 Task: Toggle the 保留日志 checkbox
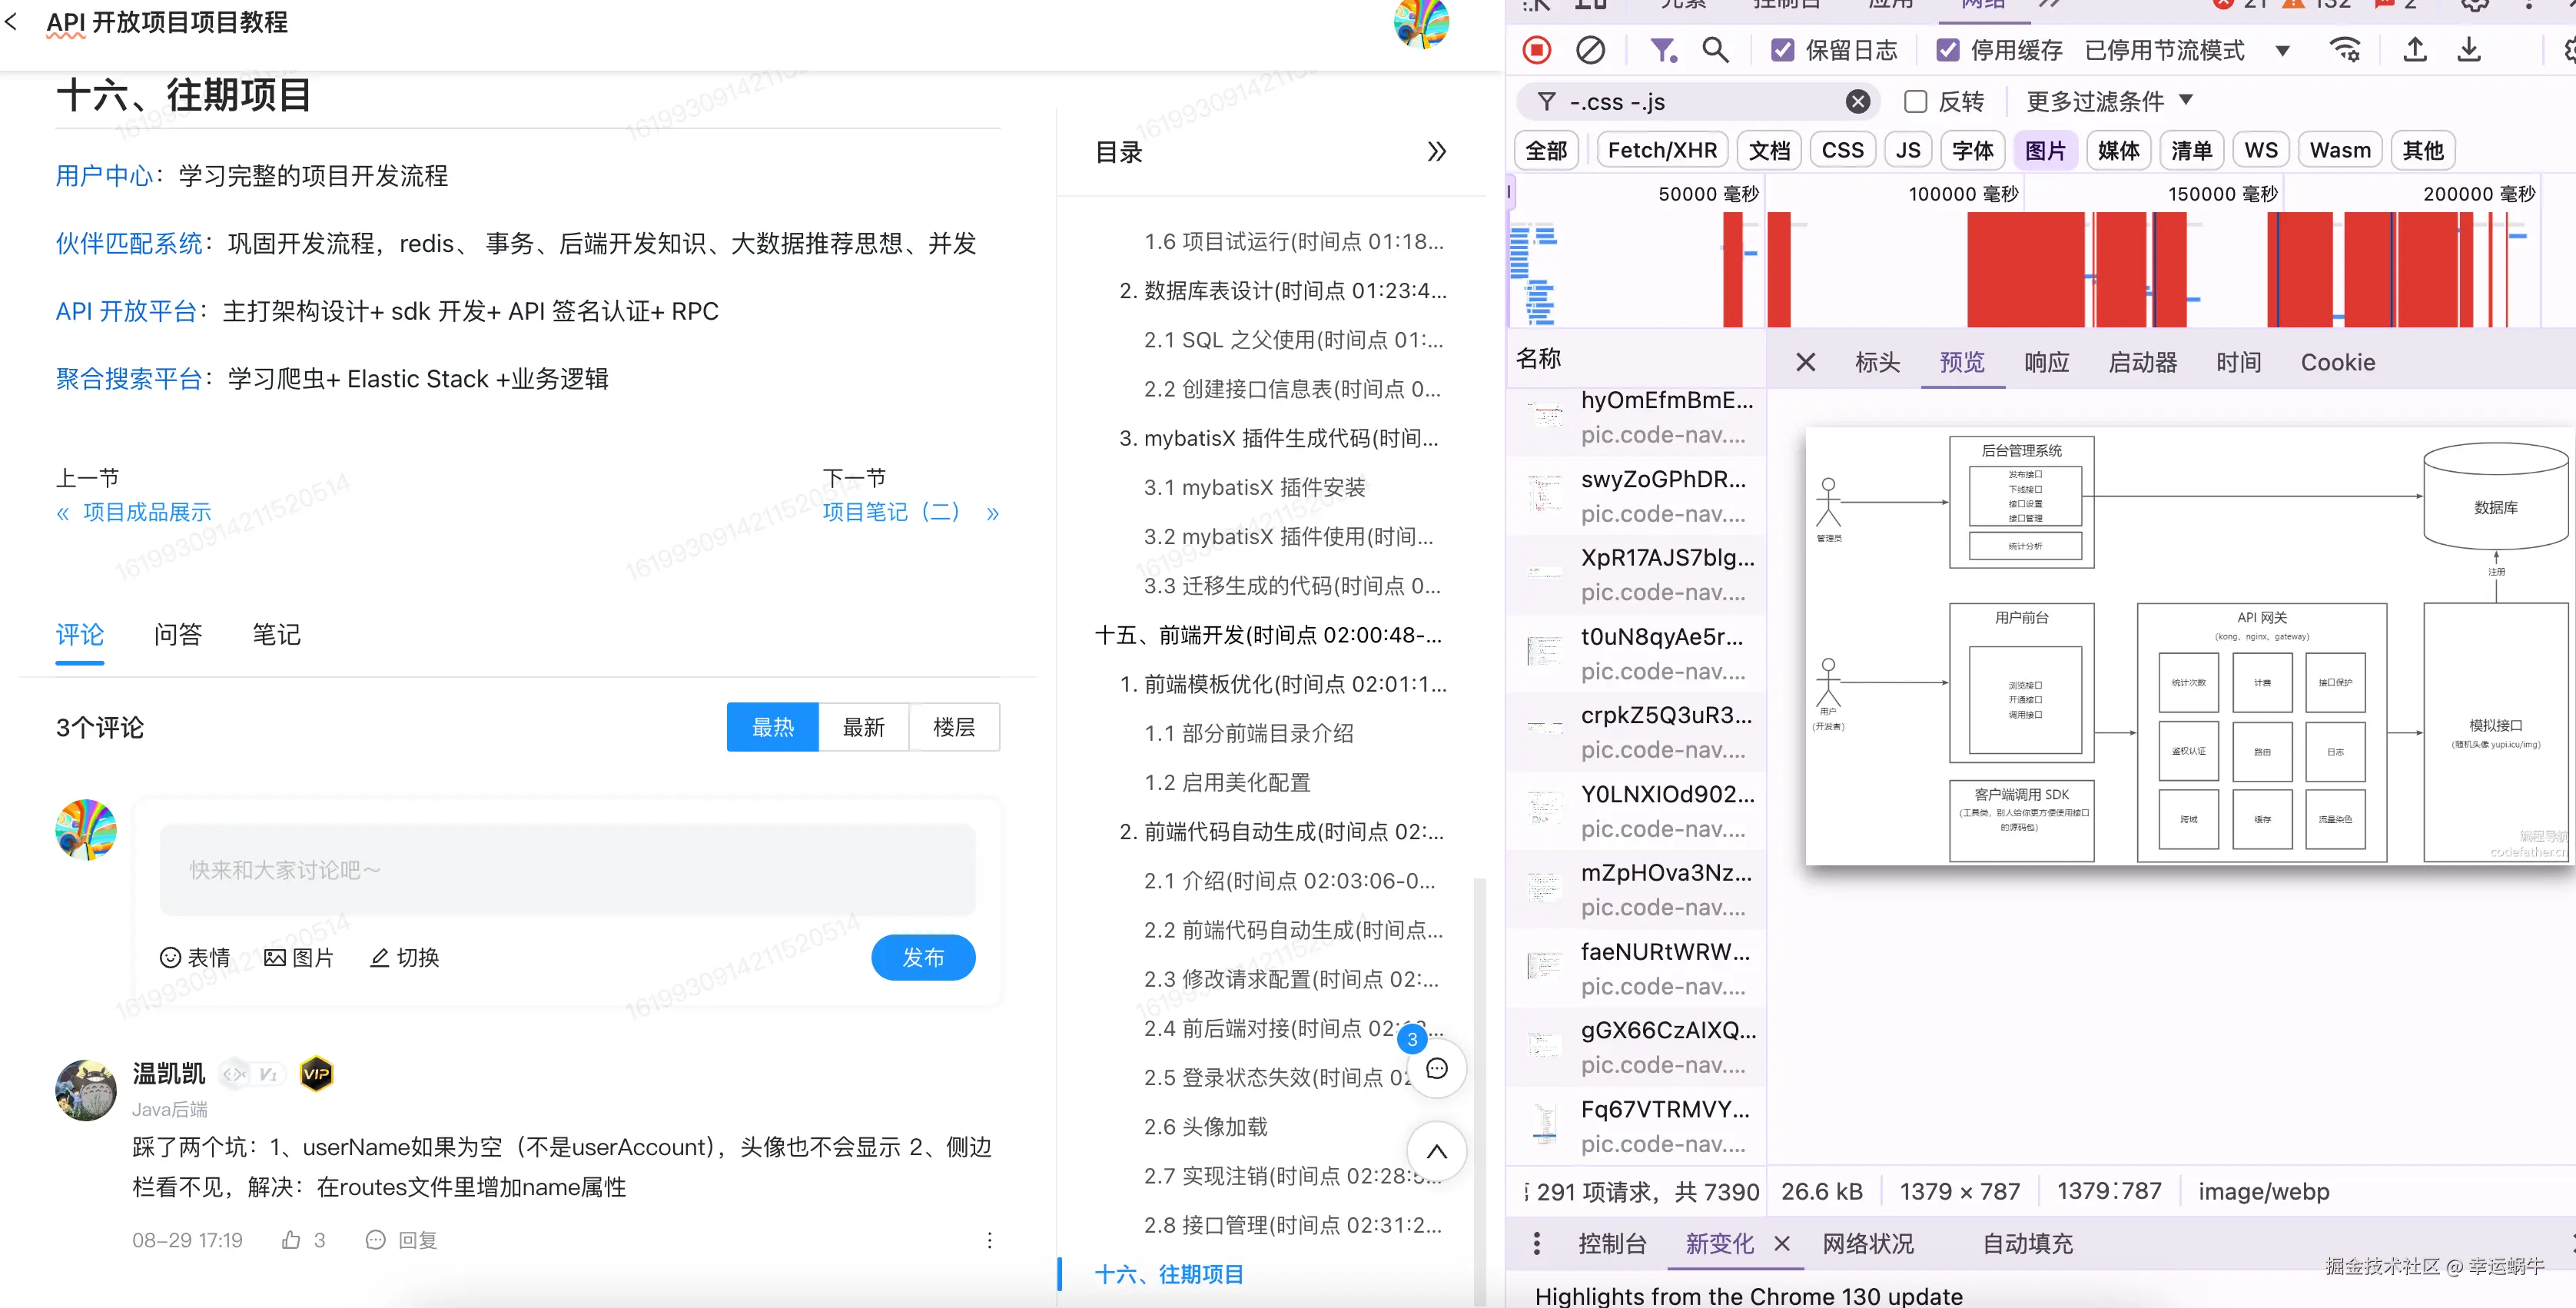1782,50
